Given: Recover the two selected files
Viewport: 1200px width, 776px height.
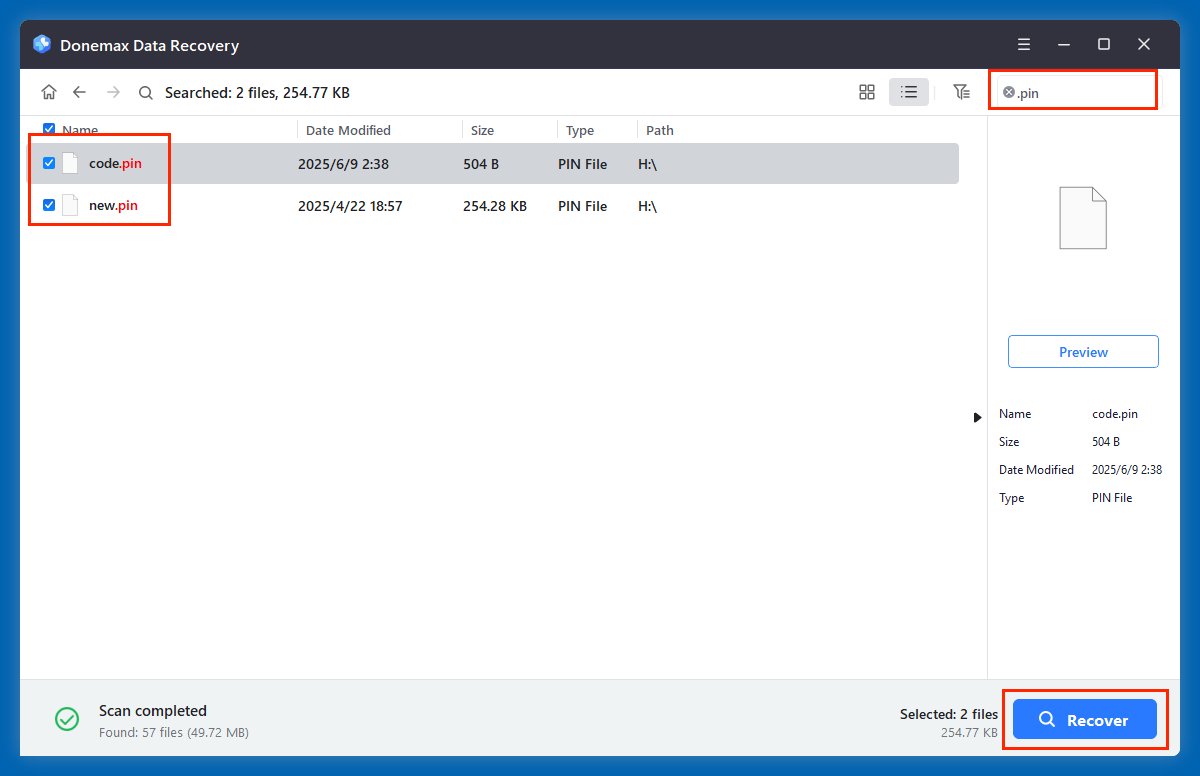Looking at the screenshot, I should (x=1085, y=719).
